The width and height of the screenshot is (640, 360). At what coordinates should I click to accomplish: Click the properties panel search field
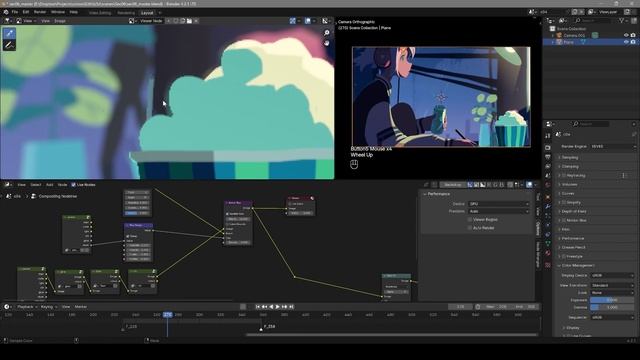[591, 124]
